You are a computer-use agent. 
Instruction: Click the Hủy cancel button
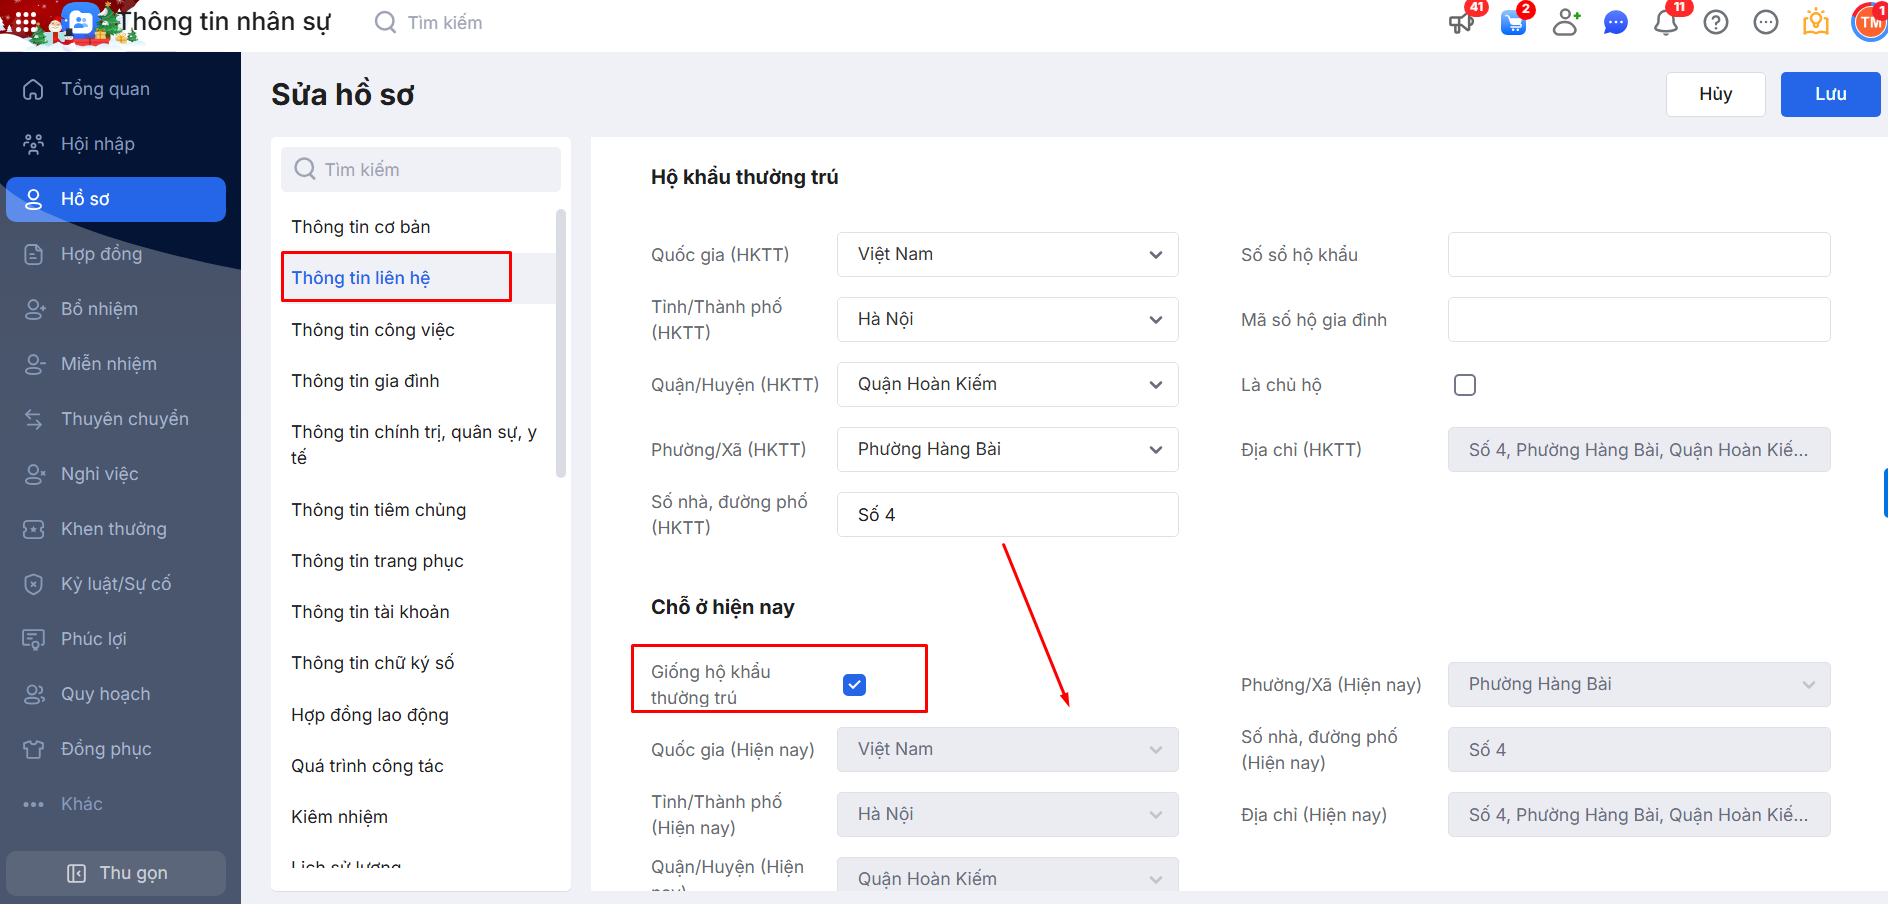pos(1715,94)
